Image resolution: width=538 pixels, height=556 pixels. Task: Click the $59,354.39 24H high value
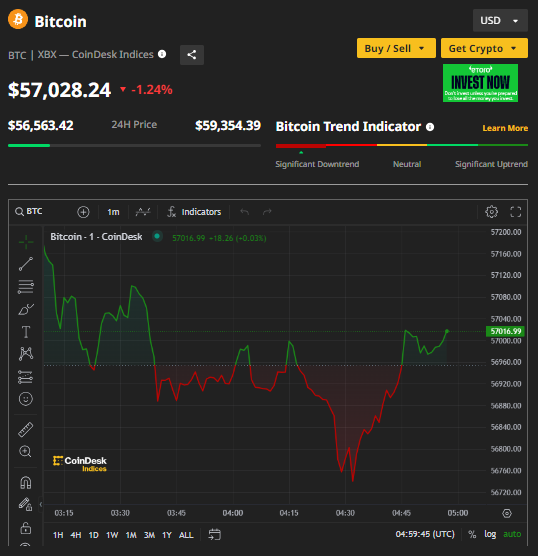point(228,126)
